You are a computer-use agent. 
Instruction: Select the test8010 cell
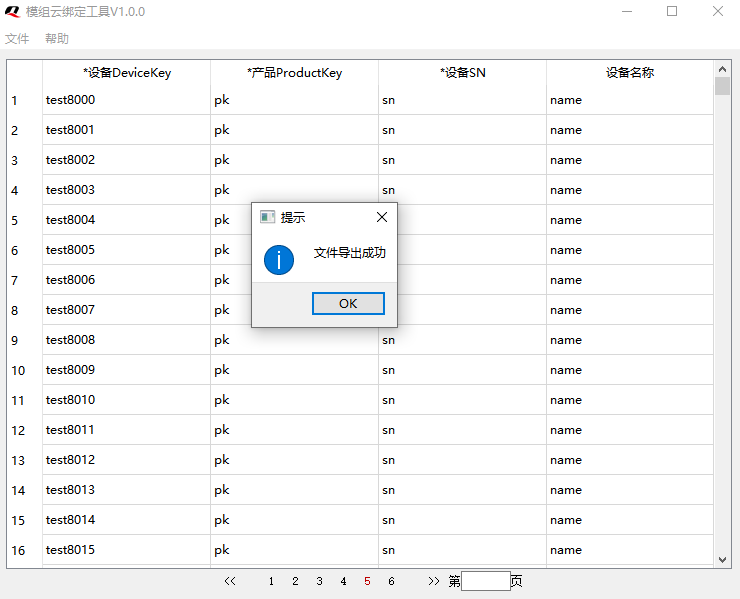tap(126, 400)
